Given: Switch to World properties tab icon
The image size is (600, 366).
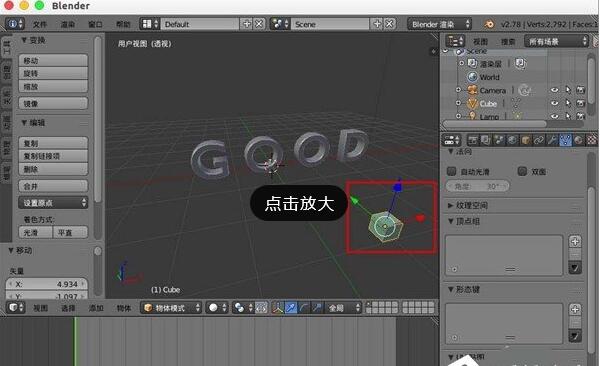Looking at the screenshot, I should 512,141.
